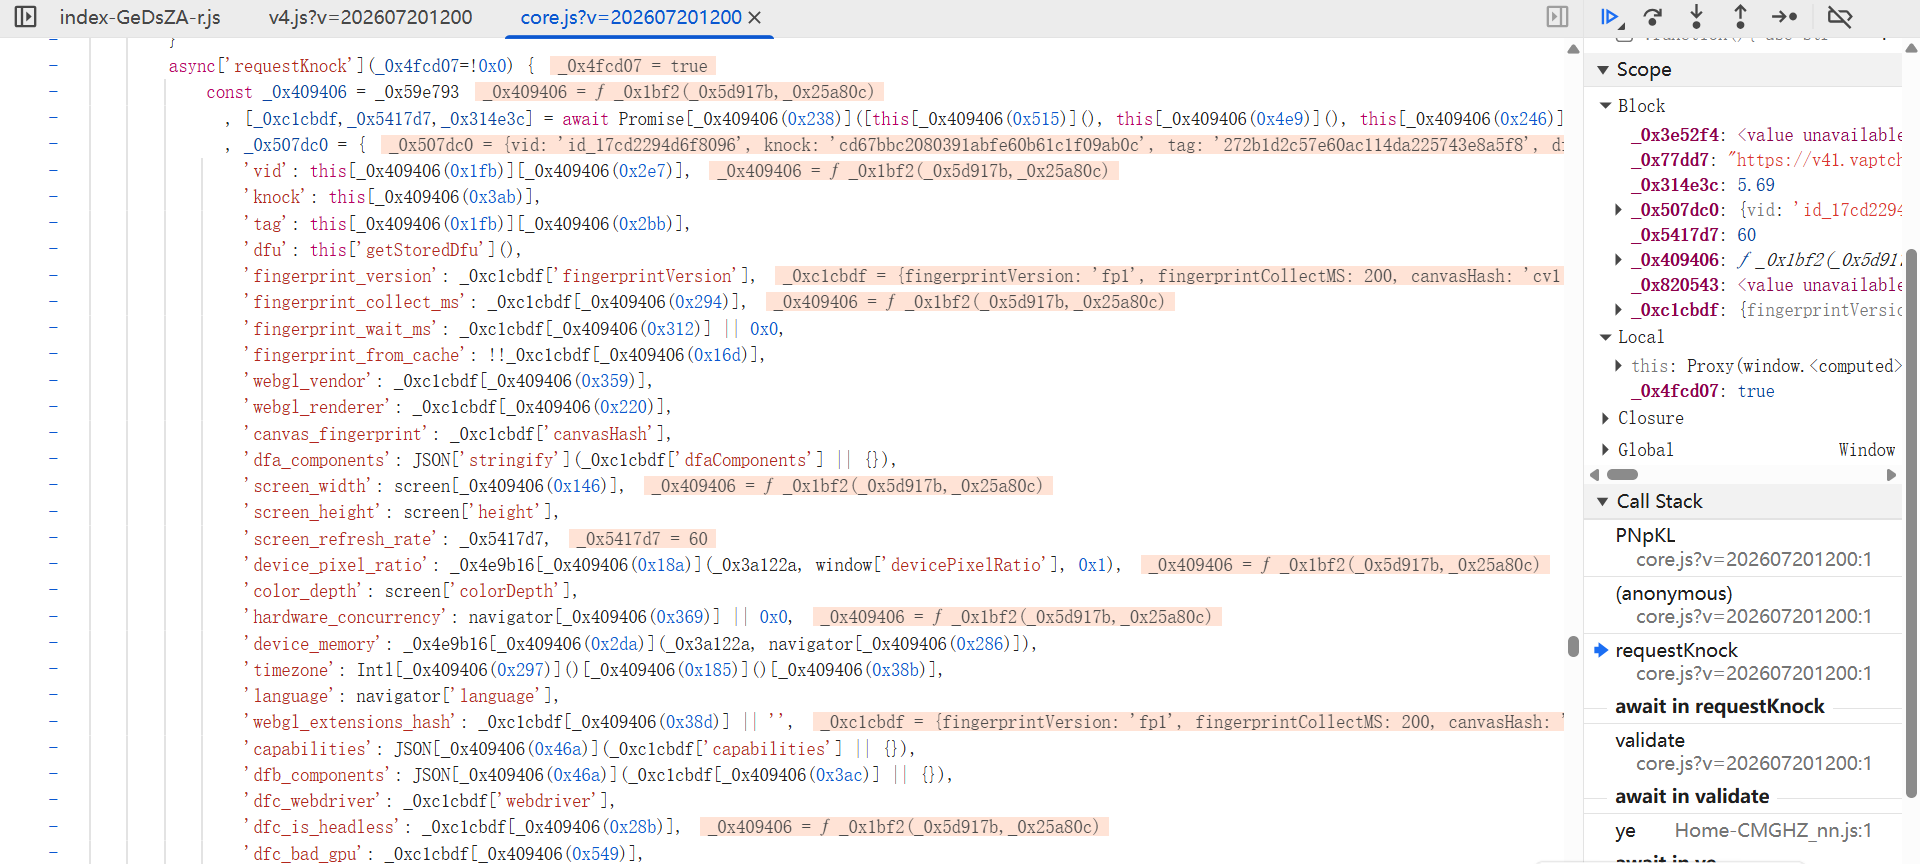This screenshot has width=1920, height=864.
Task: Step into next function call
Action: 1697,17
